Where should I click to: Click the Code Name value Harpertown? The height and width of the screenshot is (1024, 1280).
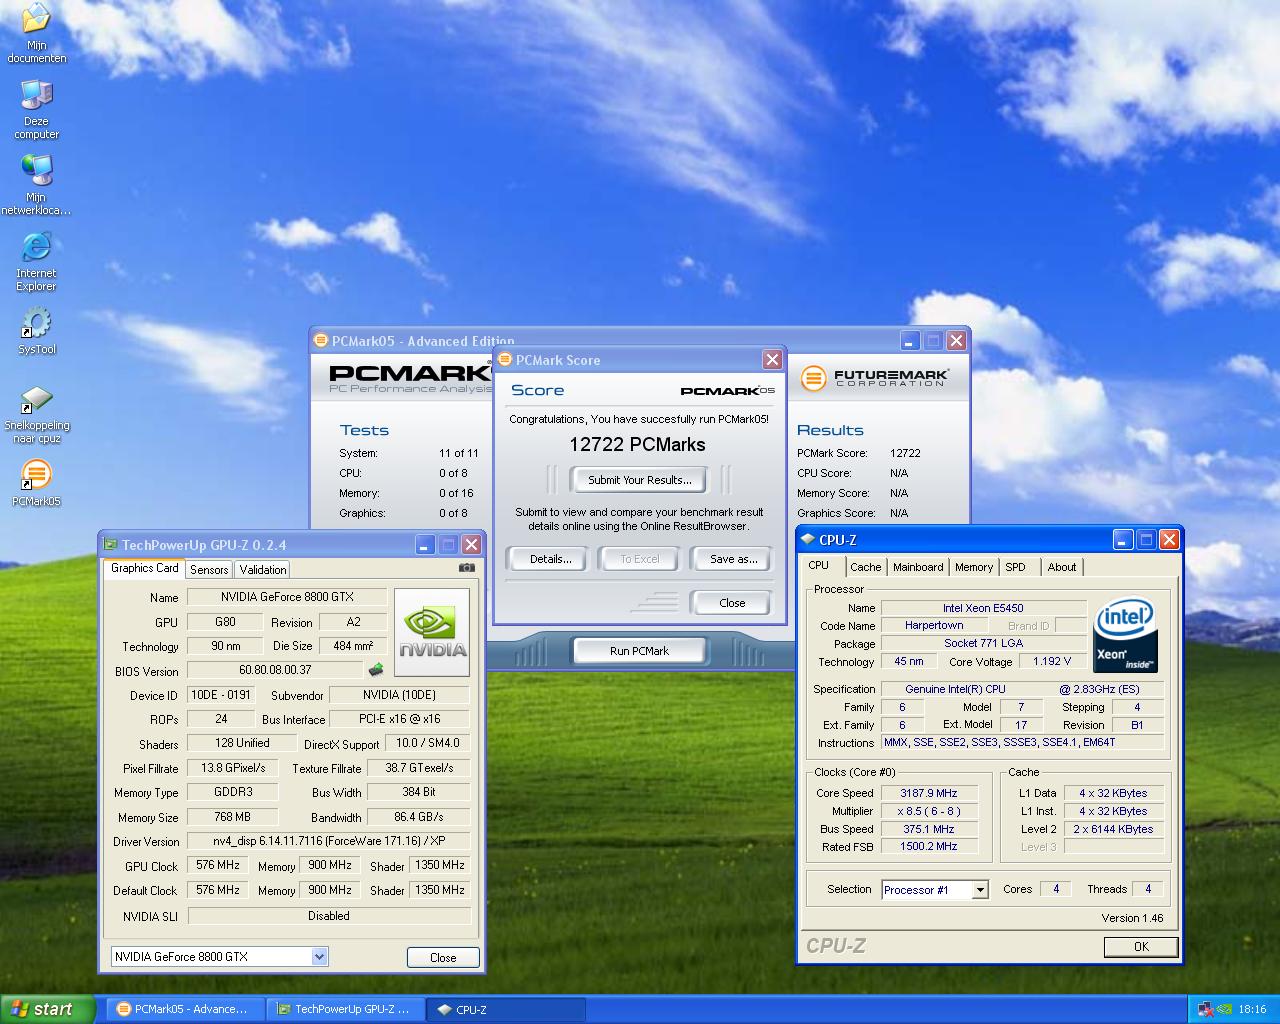click(934, 625)
